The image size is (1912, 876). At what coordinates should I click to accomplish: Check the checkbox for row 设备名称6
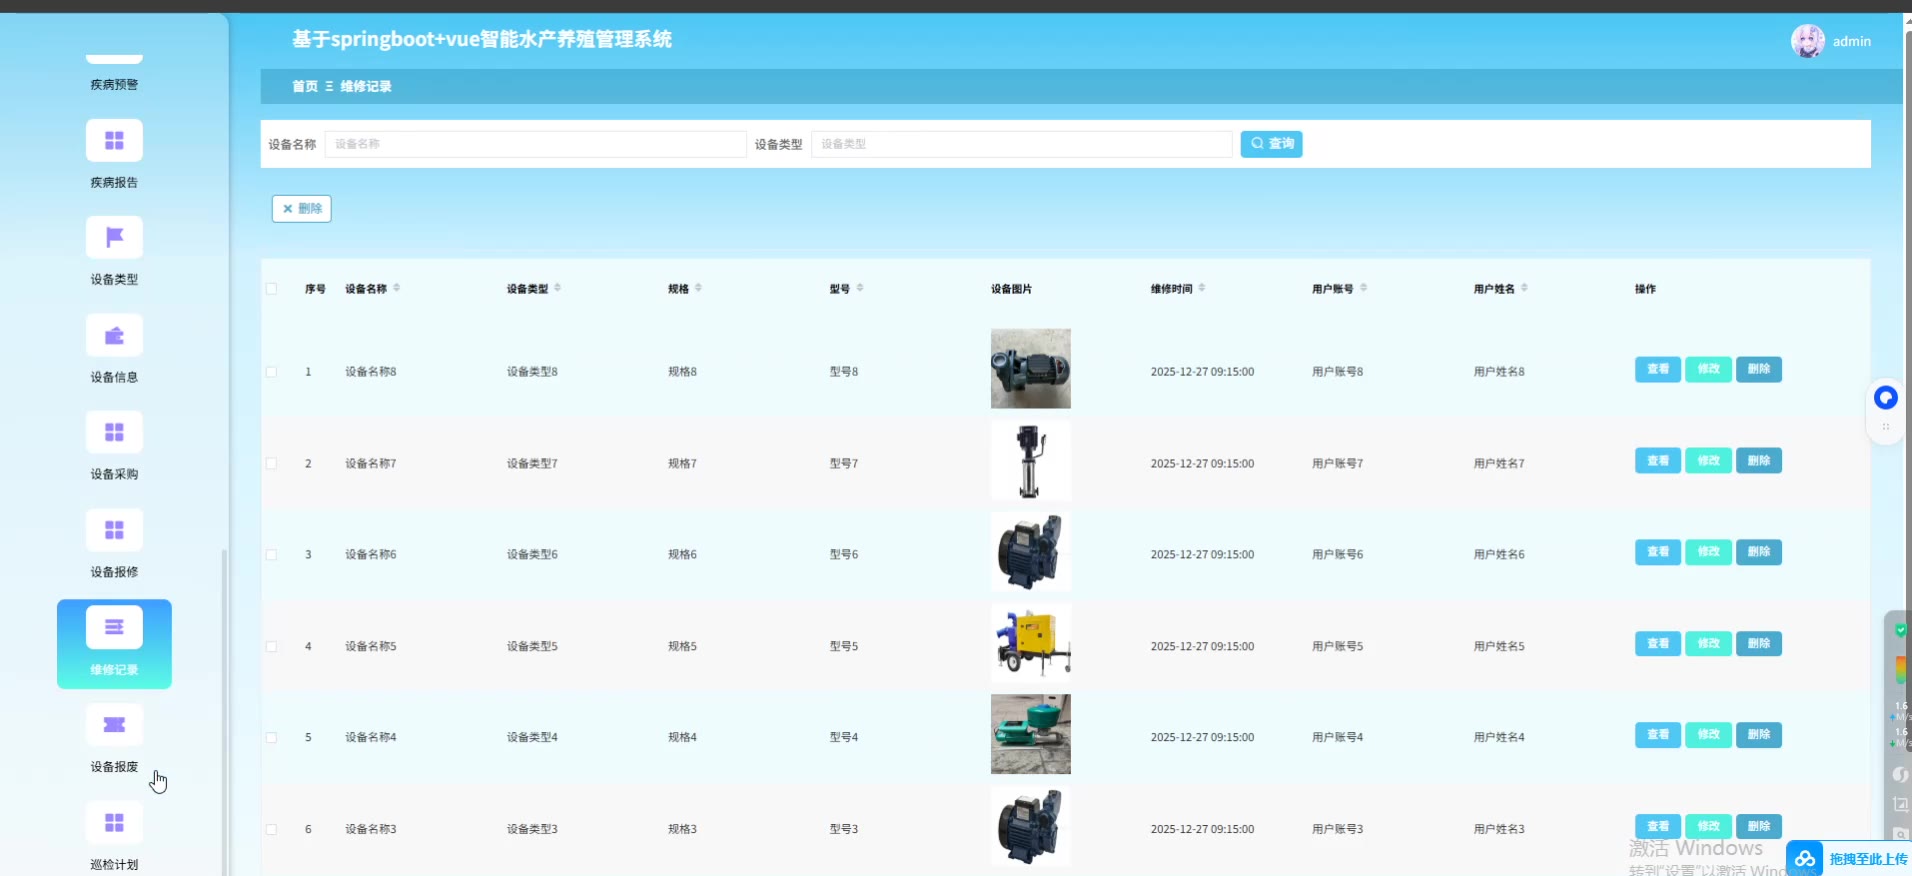click(271, 555)
